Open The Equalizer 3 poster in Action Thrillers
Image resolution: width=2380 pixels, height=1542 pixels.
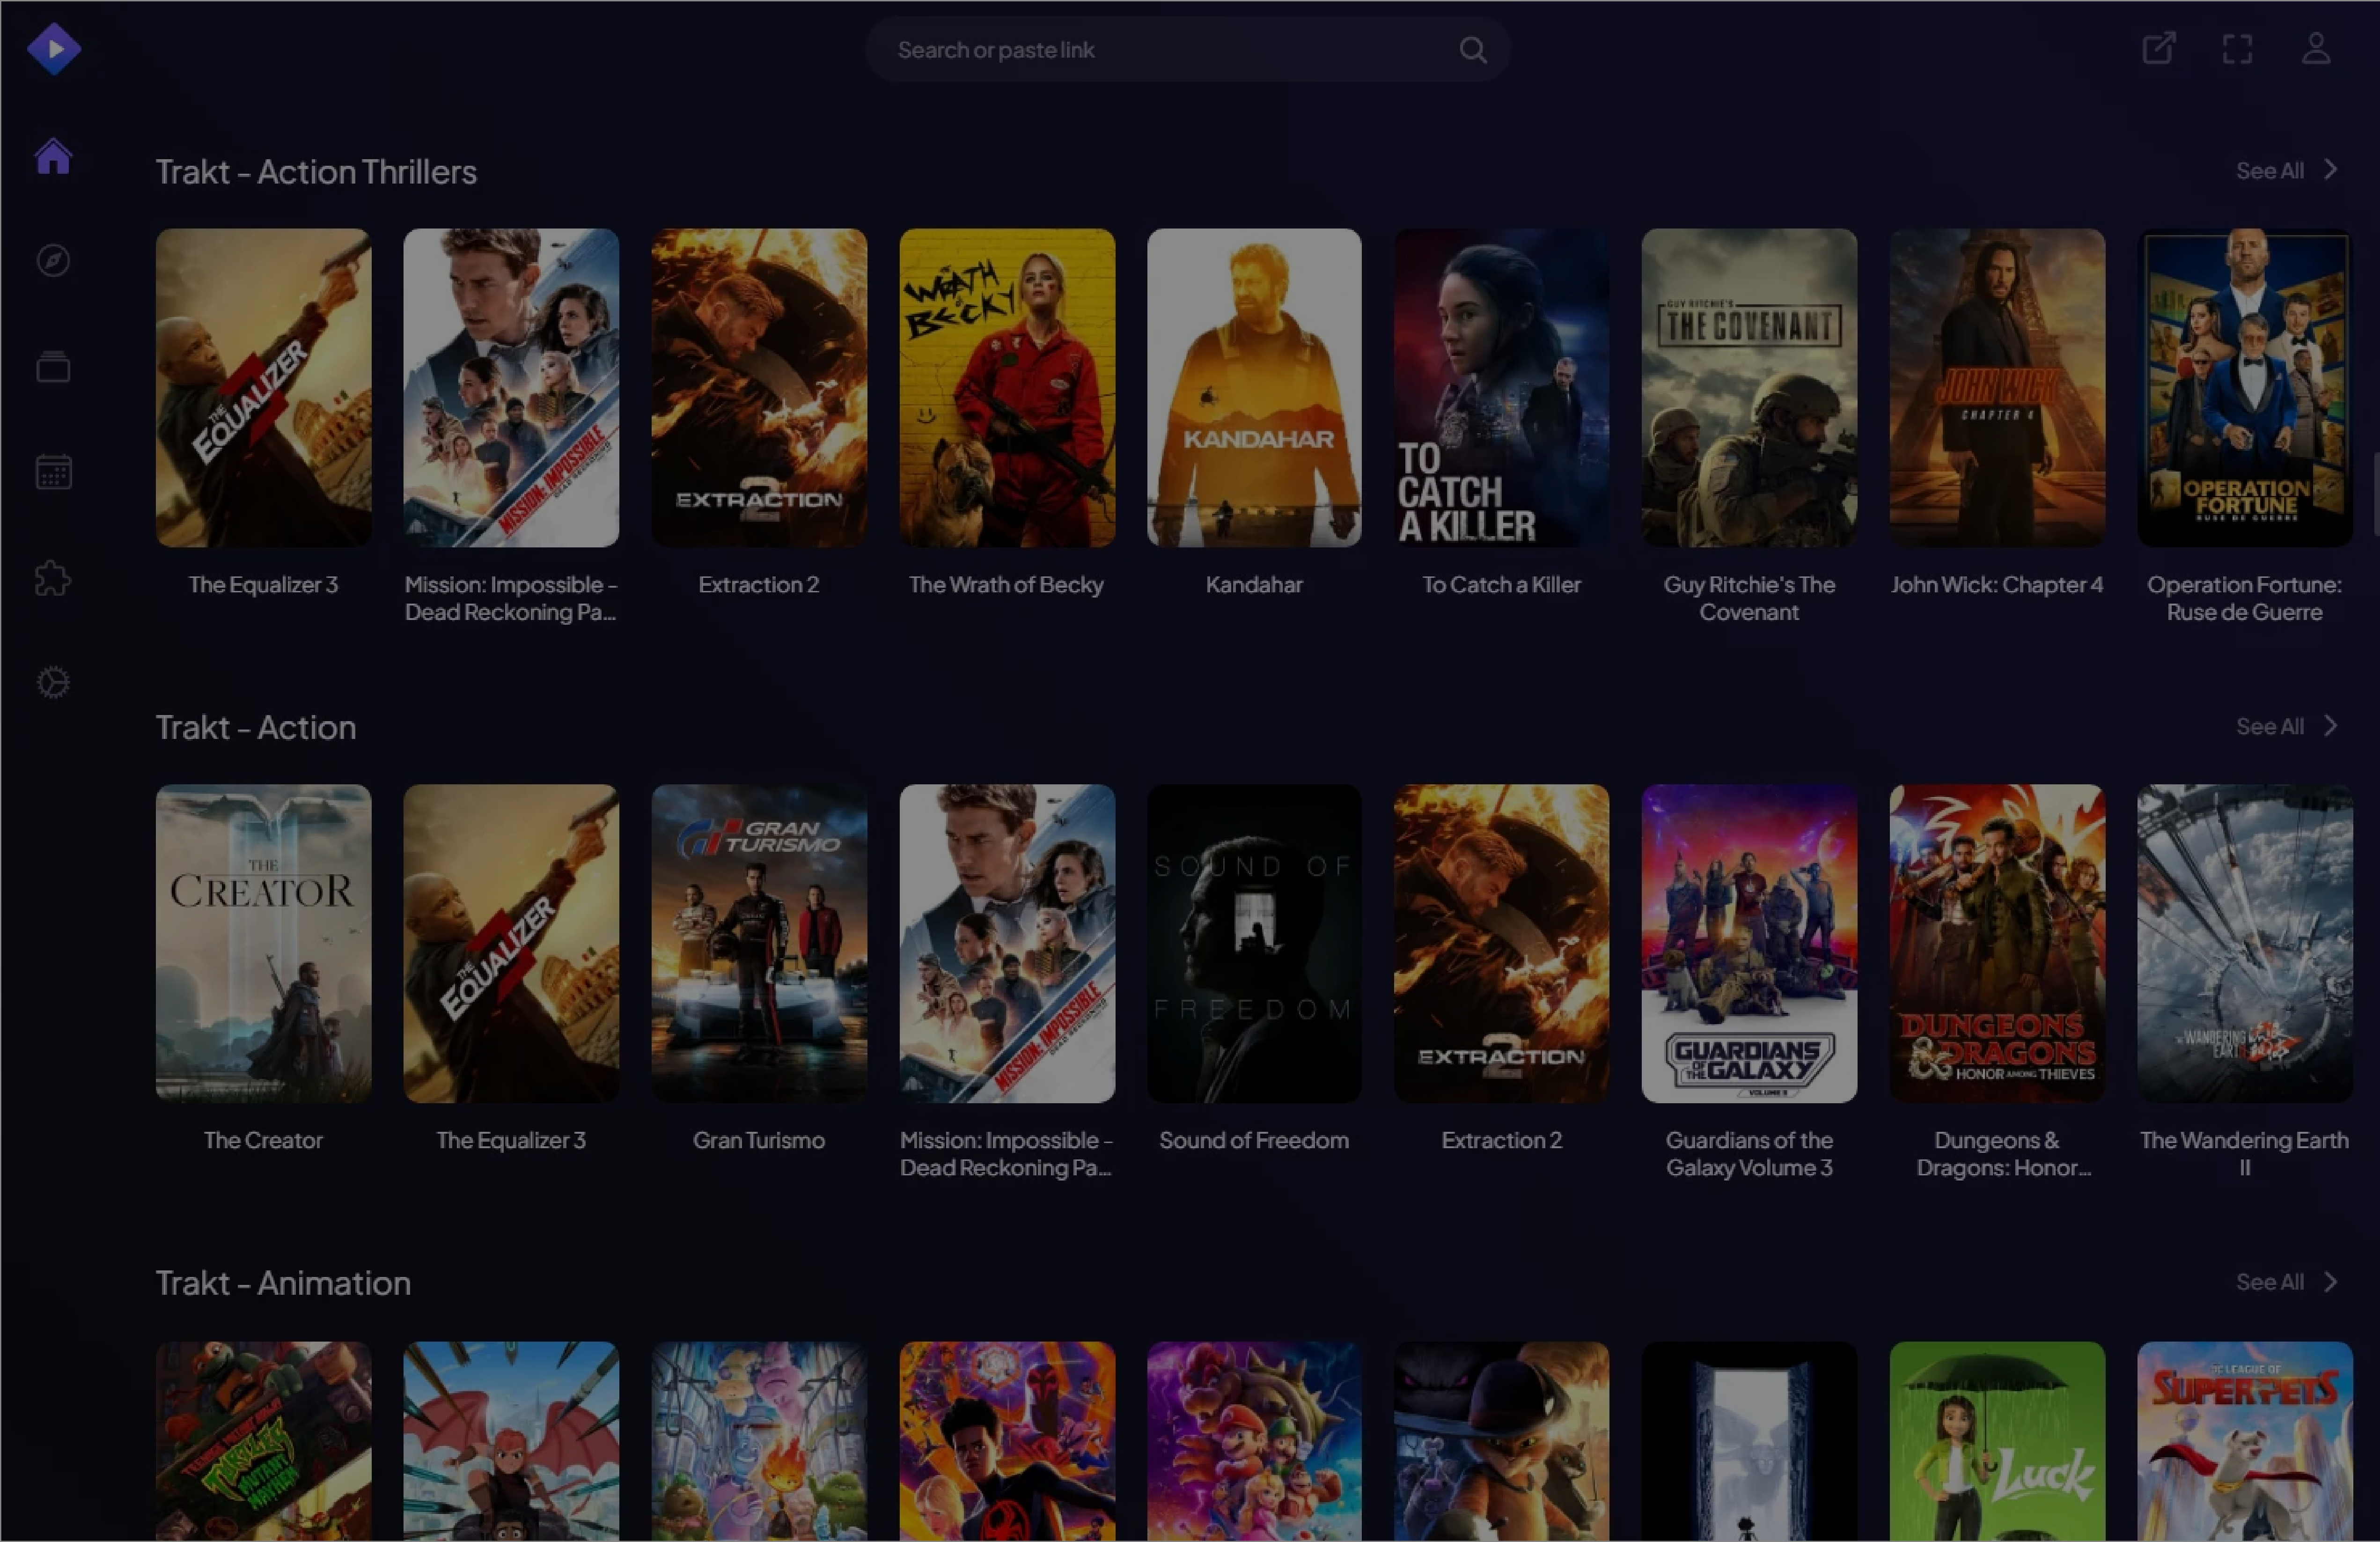pos(263,388)
